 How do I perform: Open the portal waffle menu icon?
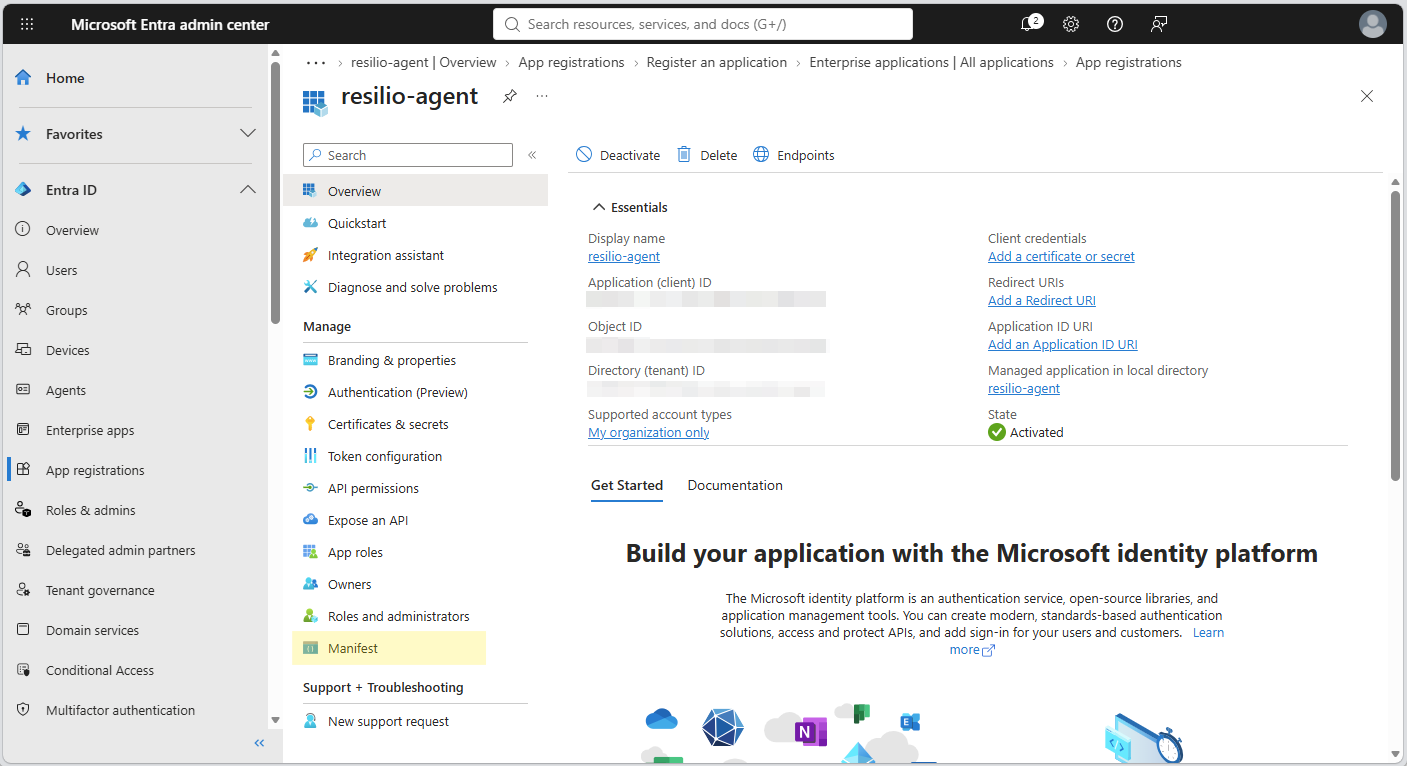(x=27, y=24)
